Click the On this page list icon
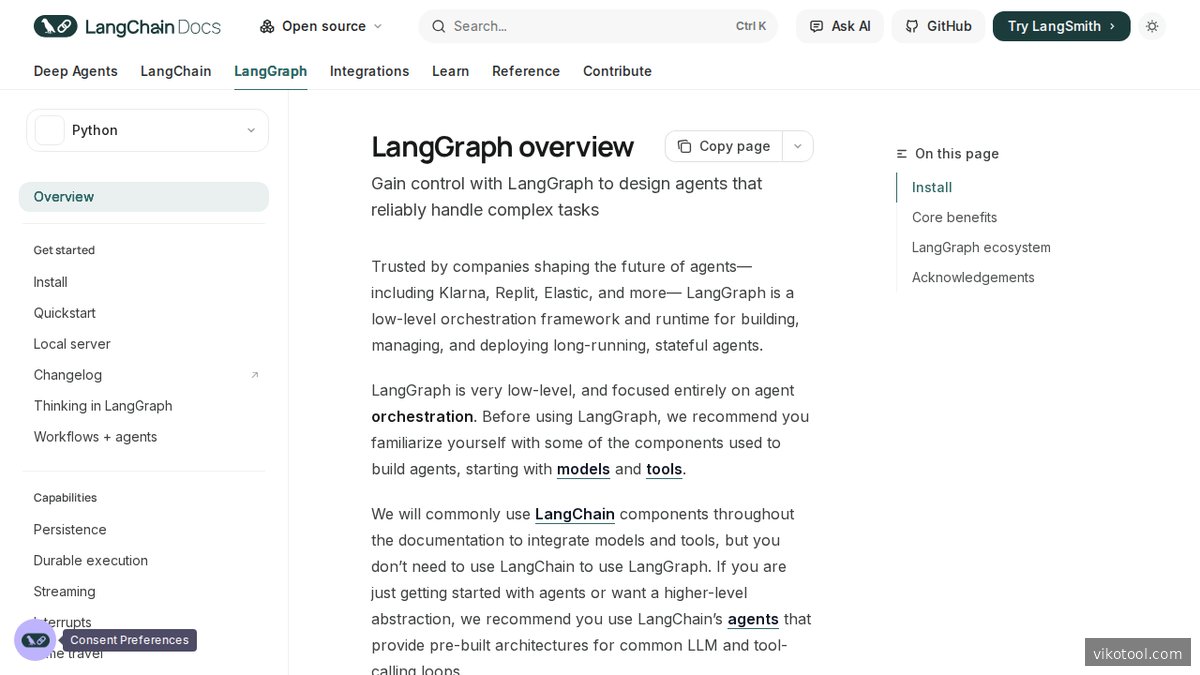 901,153
